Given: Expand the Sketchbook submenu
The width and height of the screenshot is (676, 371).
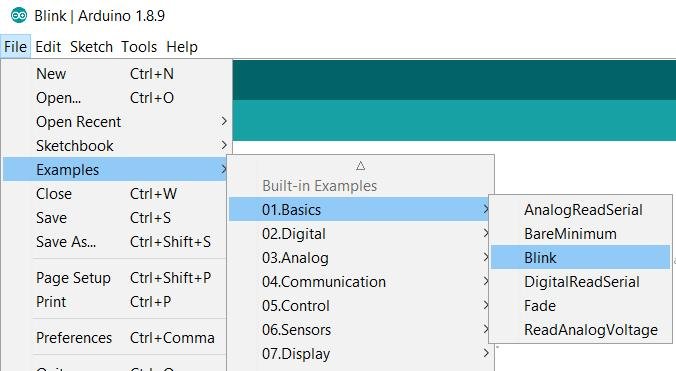Looking at the screenshot, I should [114, 146].
